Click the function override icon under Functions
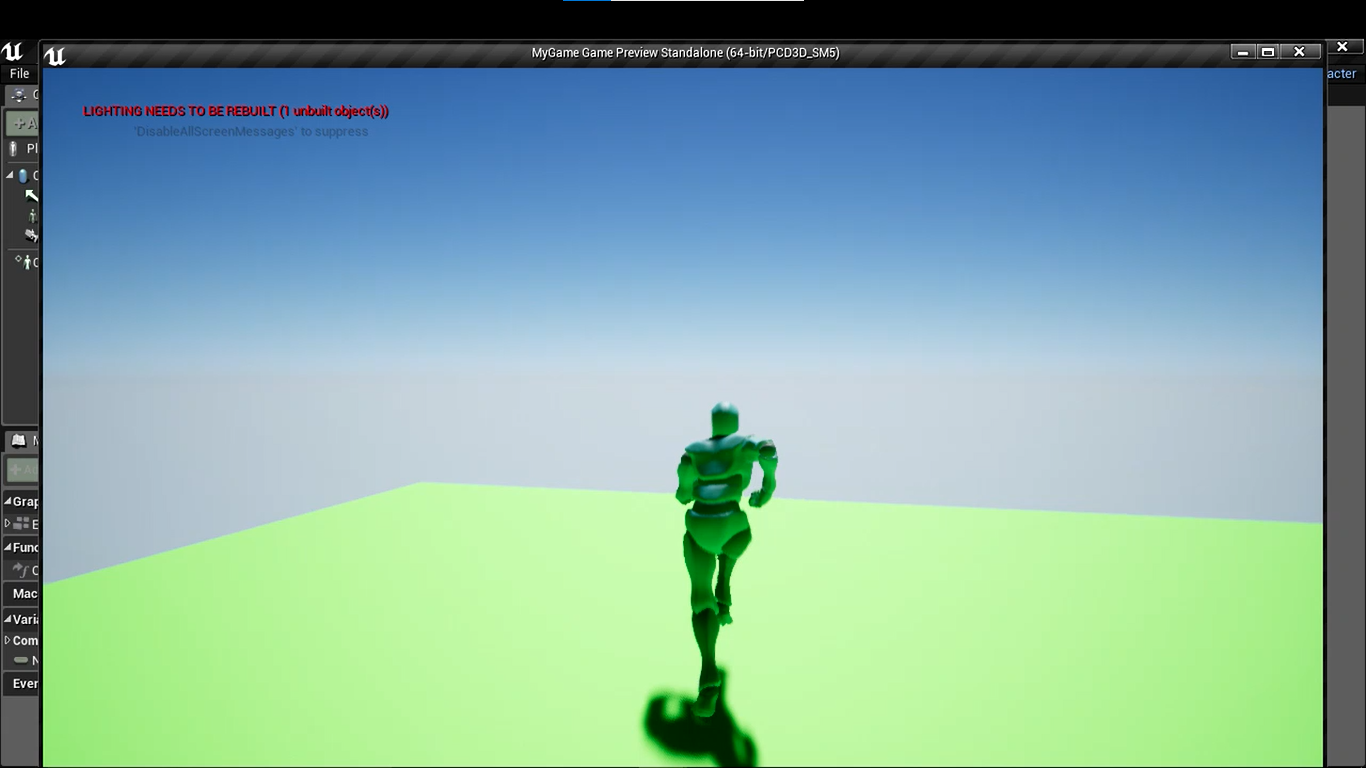 pos(20,570)
